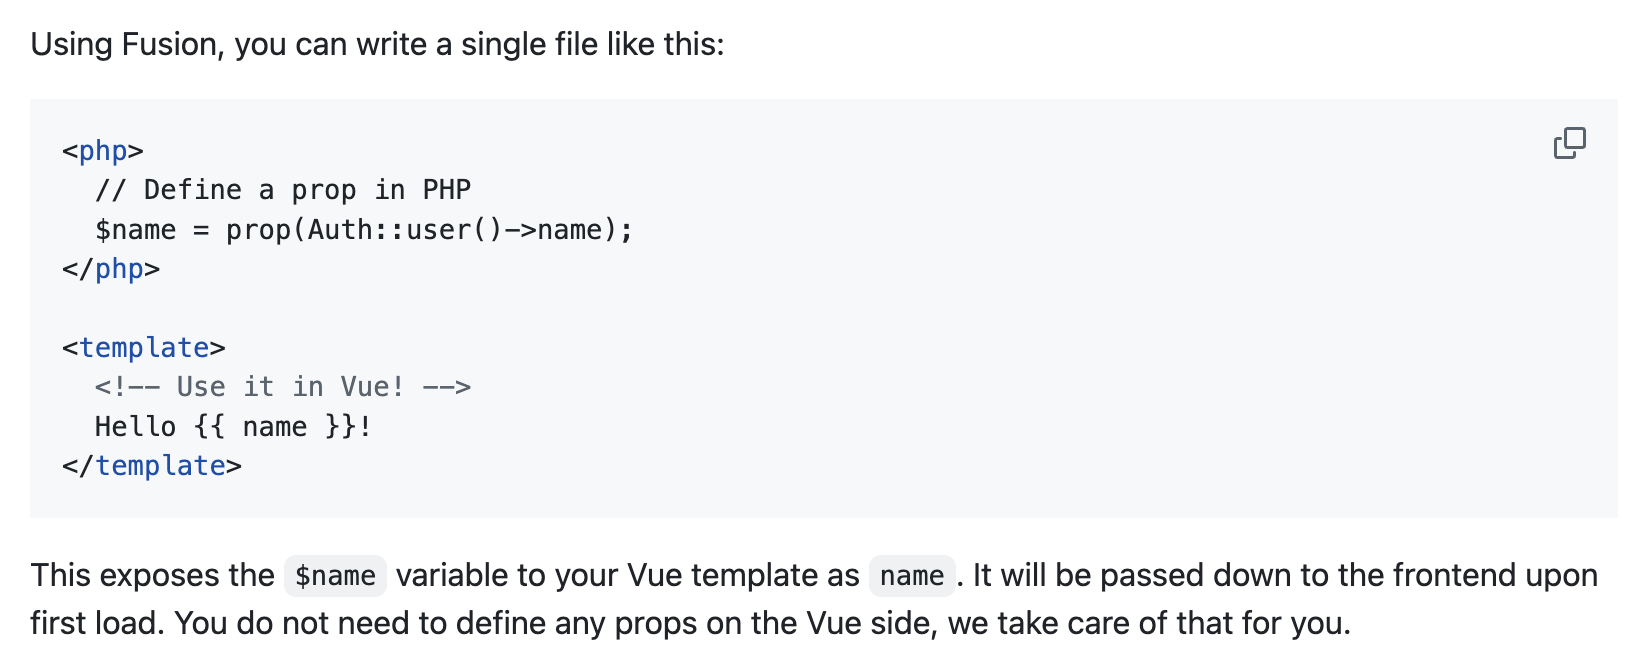Click the copy code icon
Image resolution: width=1652 pixels, height=662 pixels.
point(1569,143)
